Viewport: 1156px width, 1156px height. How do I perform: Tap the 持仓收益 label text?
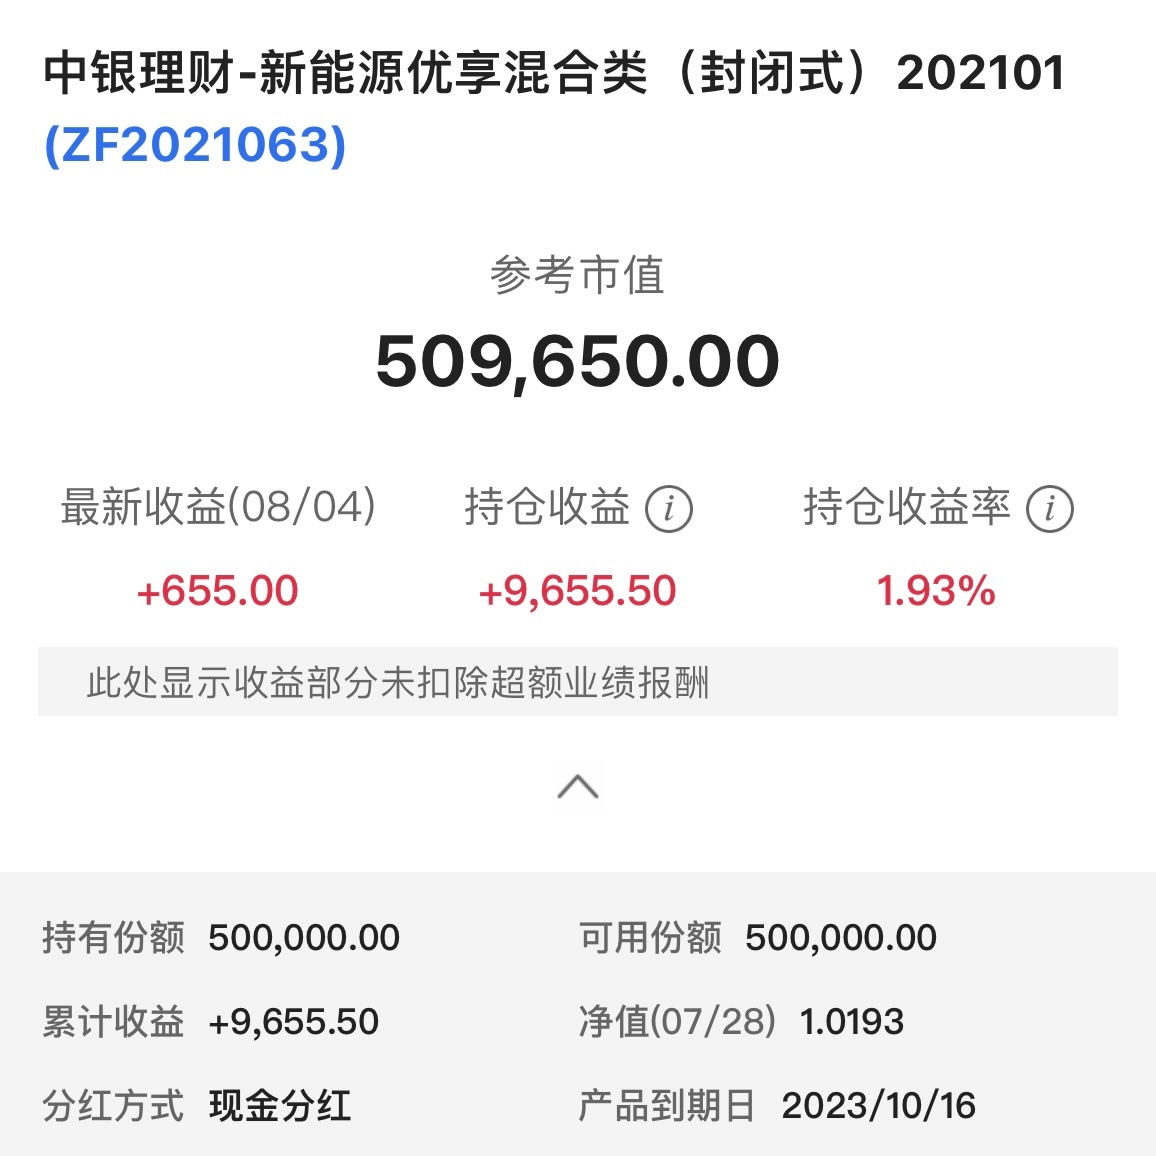pyautogui.click(x=547, y=507)
